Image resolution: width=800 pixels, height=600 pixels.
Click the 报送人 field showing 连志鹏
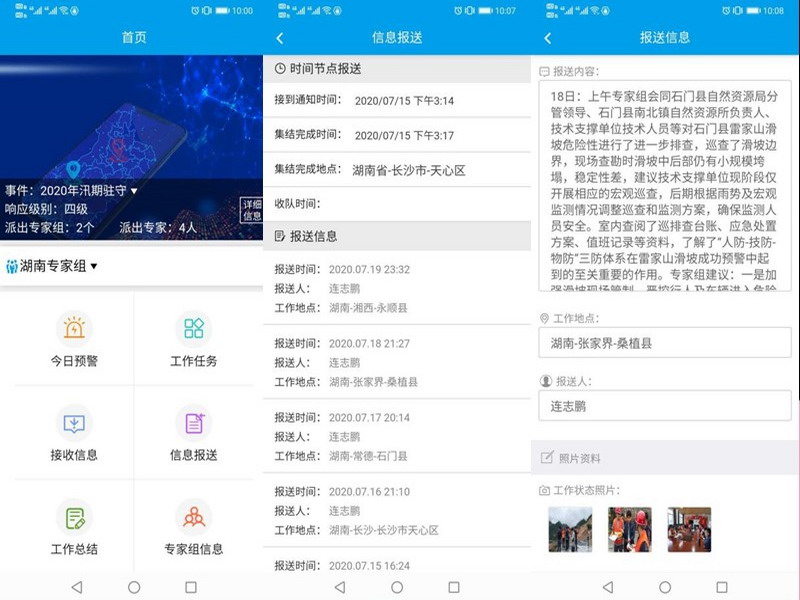pyautogui.click(x=664, y=406)
